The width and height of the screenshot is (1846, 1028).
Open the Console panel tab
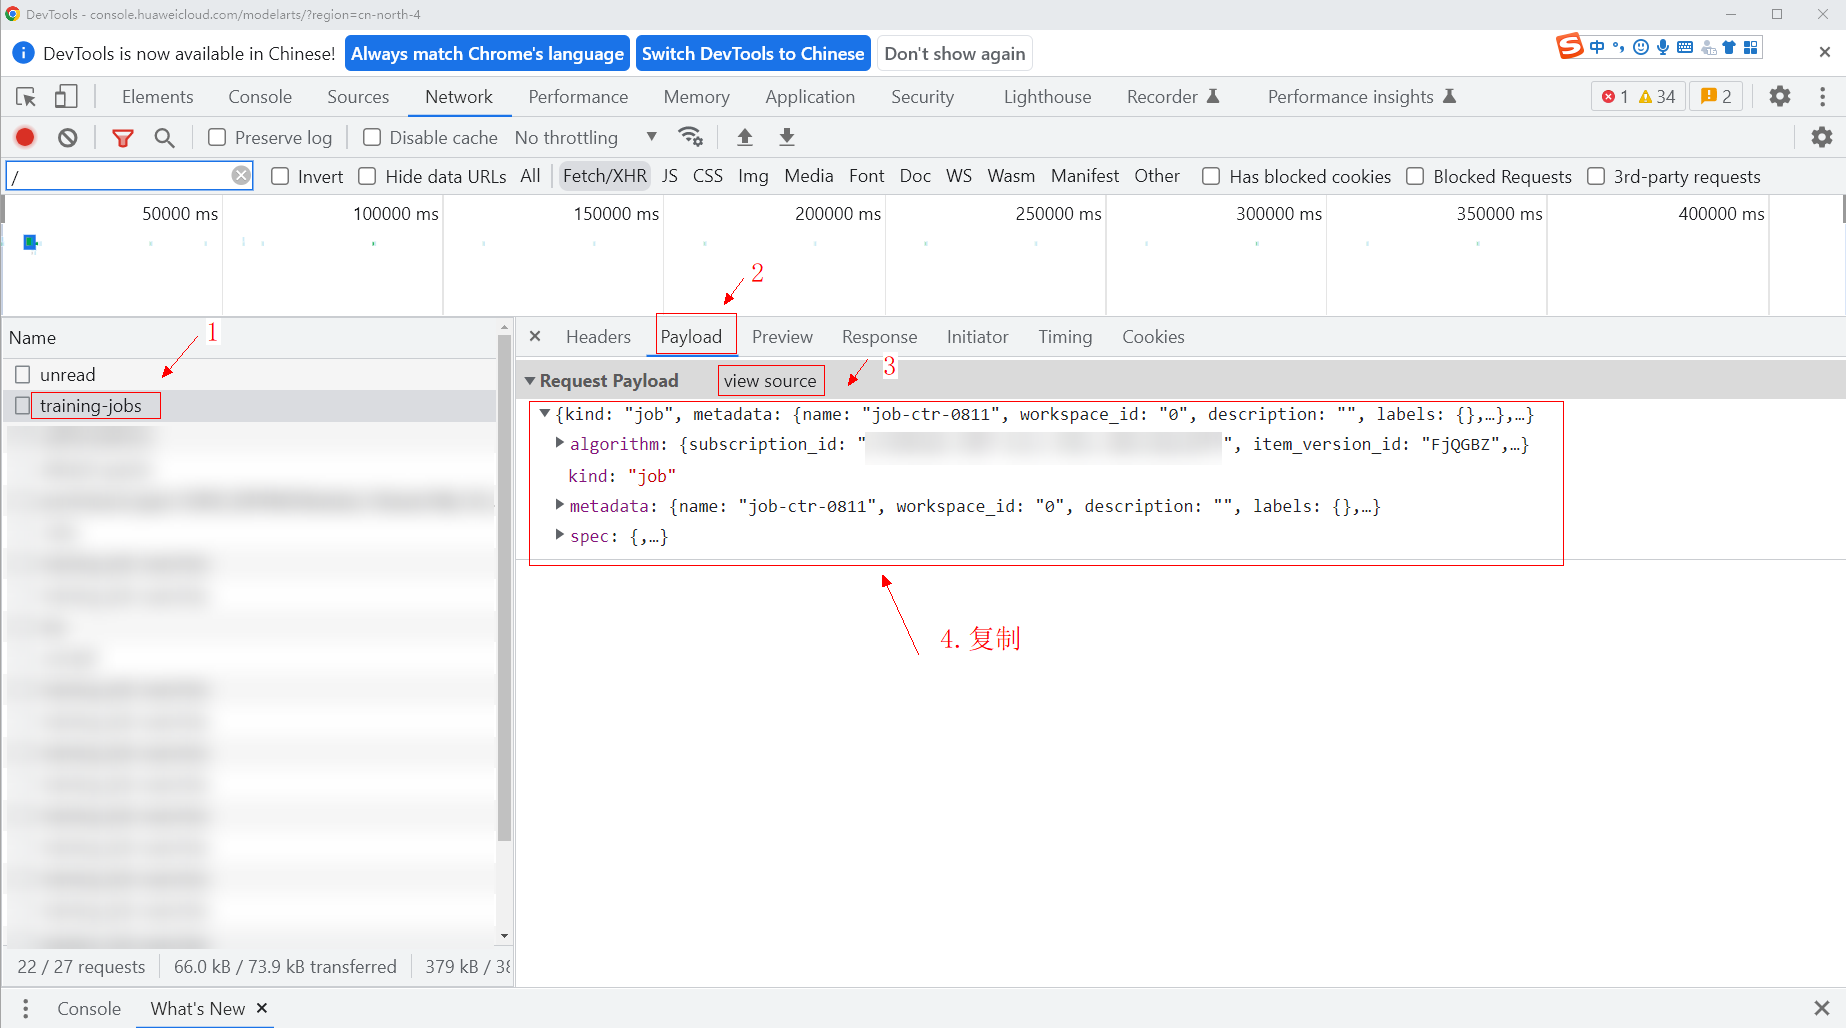(260, 97)
